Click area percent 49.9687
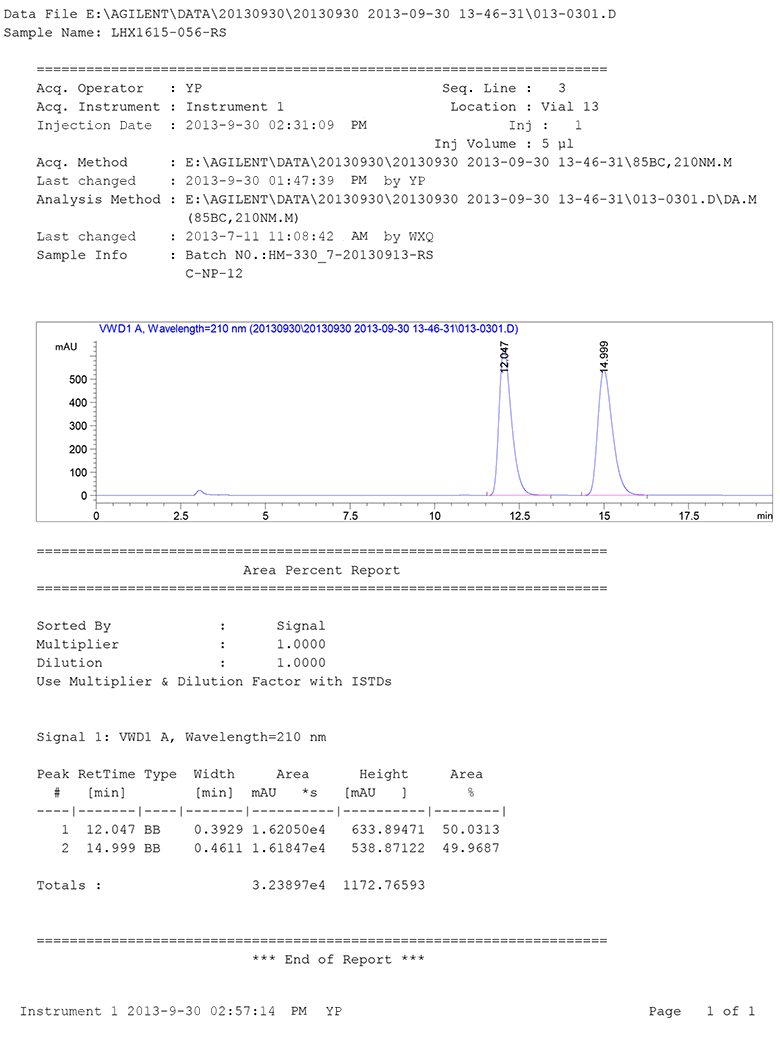Screen dimensions: 780x1050 click(471, 848)
